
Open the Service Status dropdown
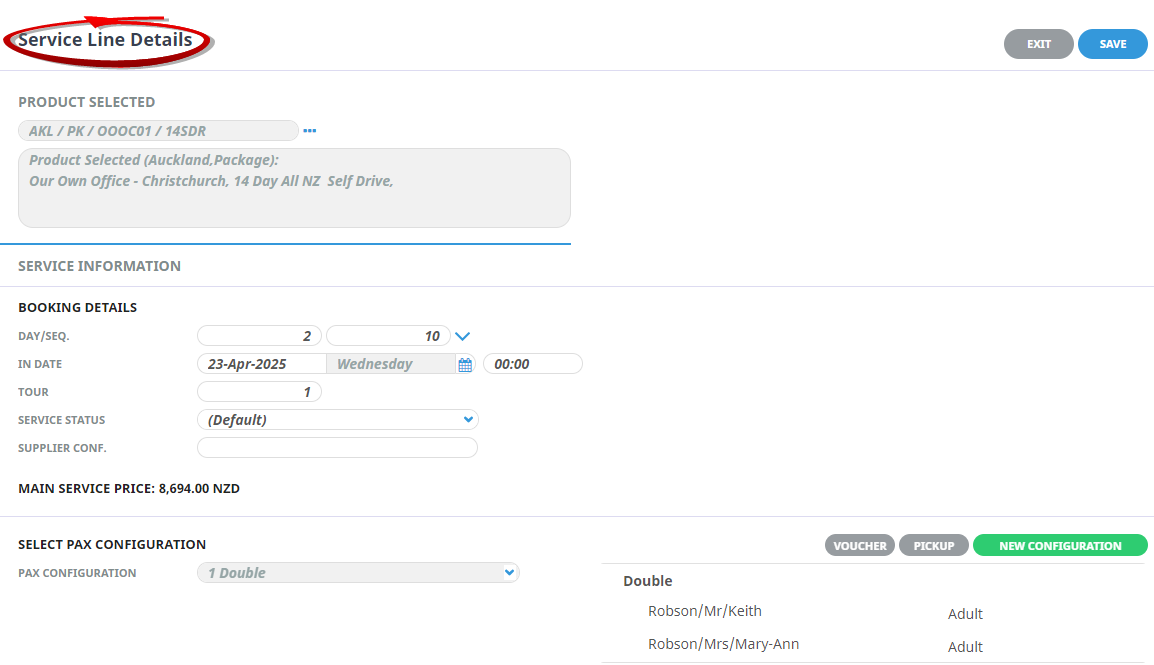click(338, 420)
